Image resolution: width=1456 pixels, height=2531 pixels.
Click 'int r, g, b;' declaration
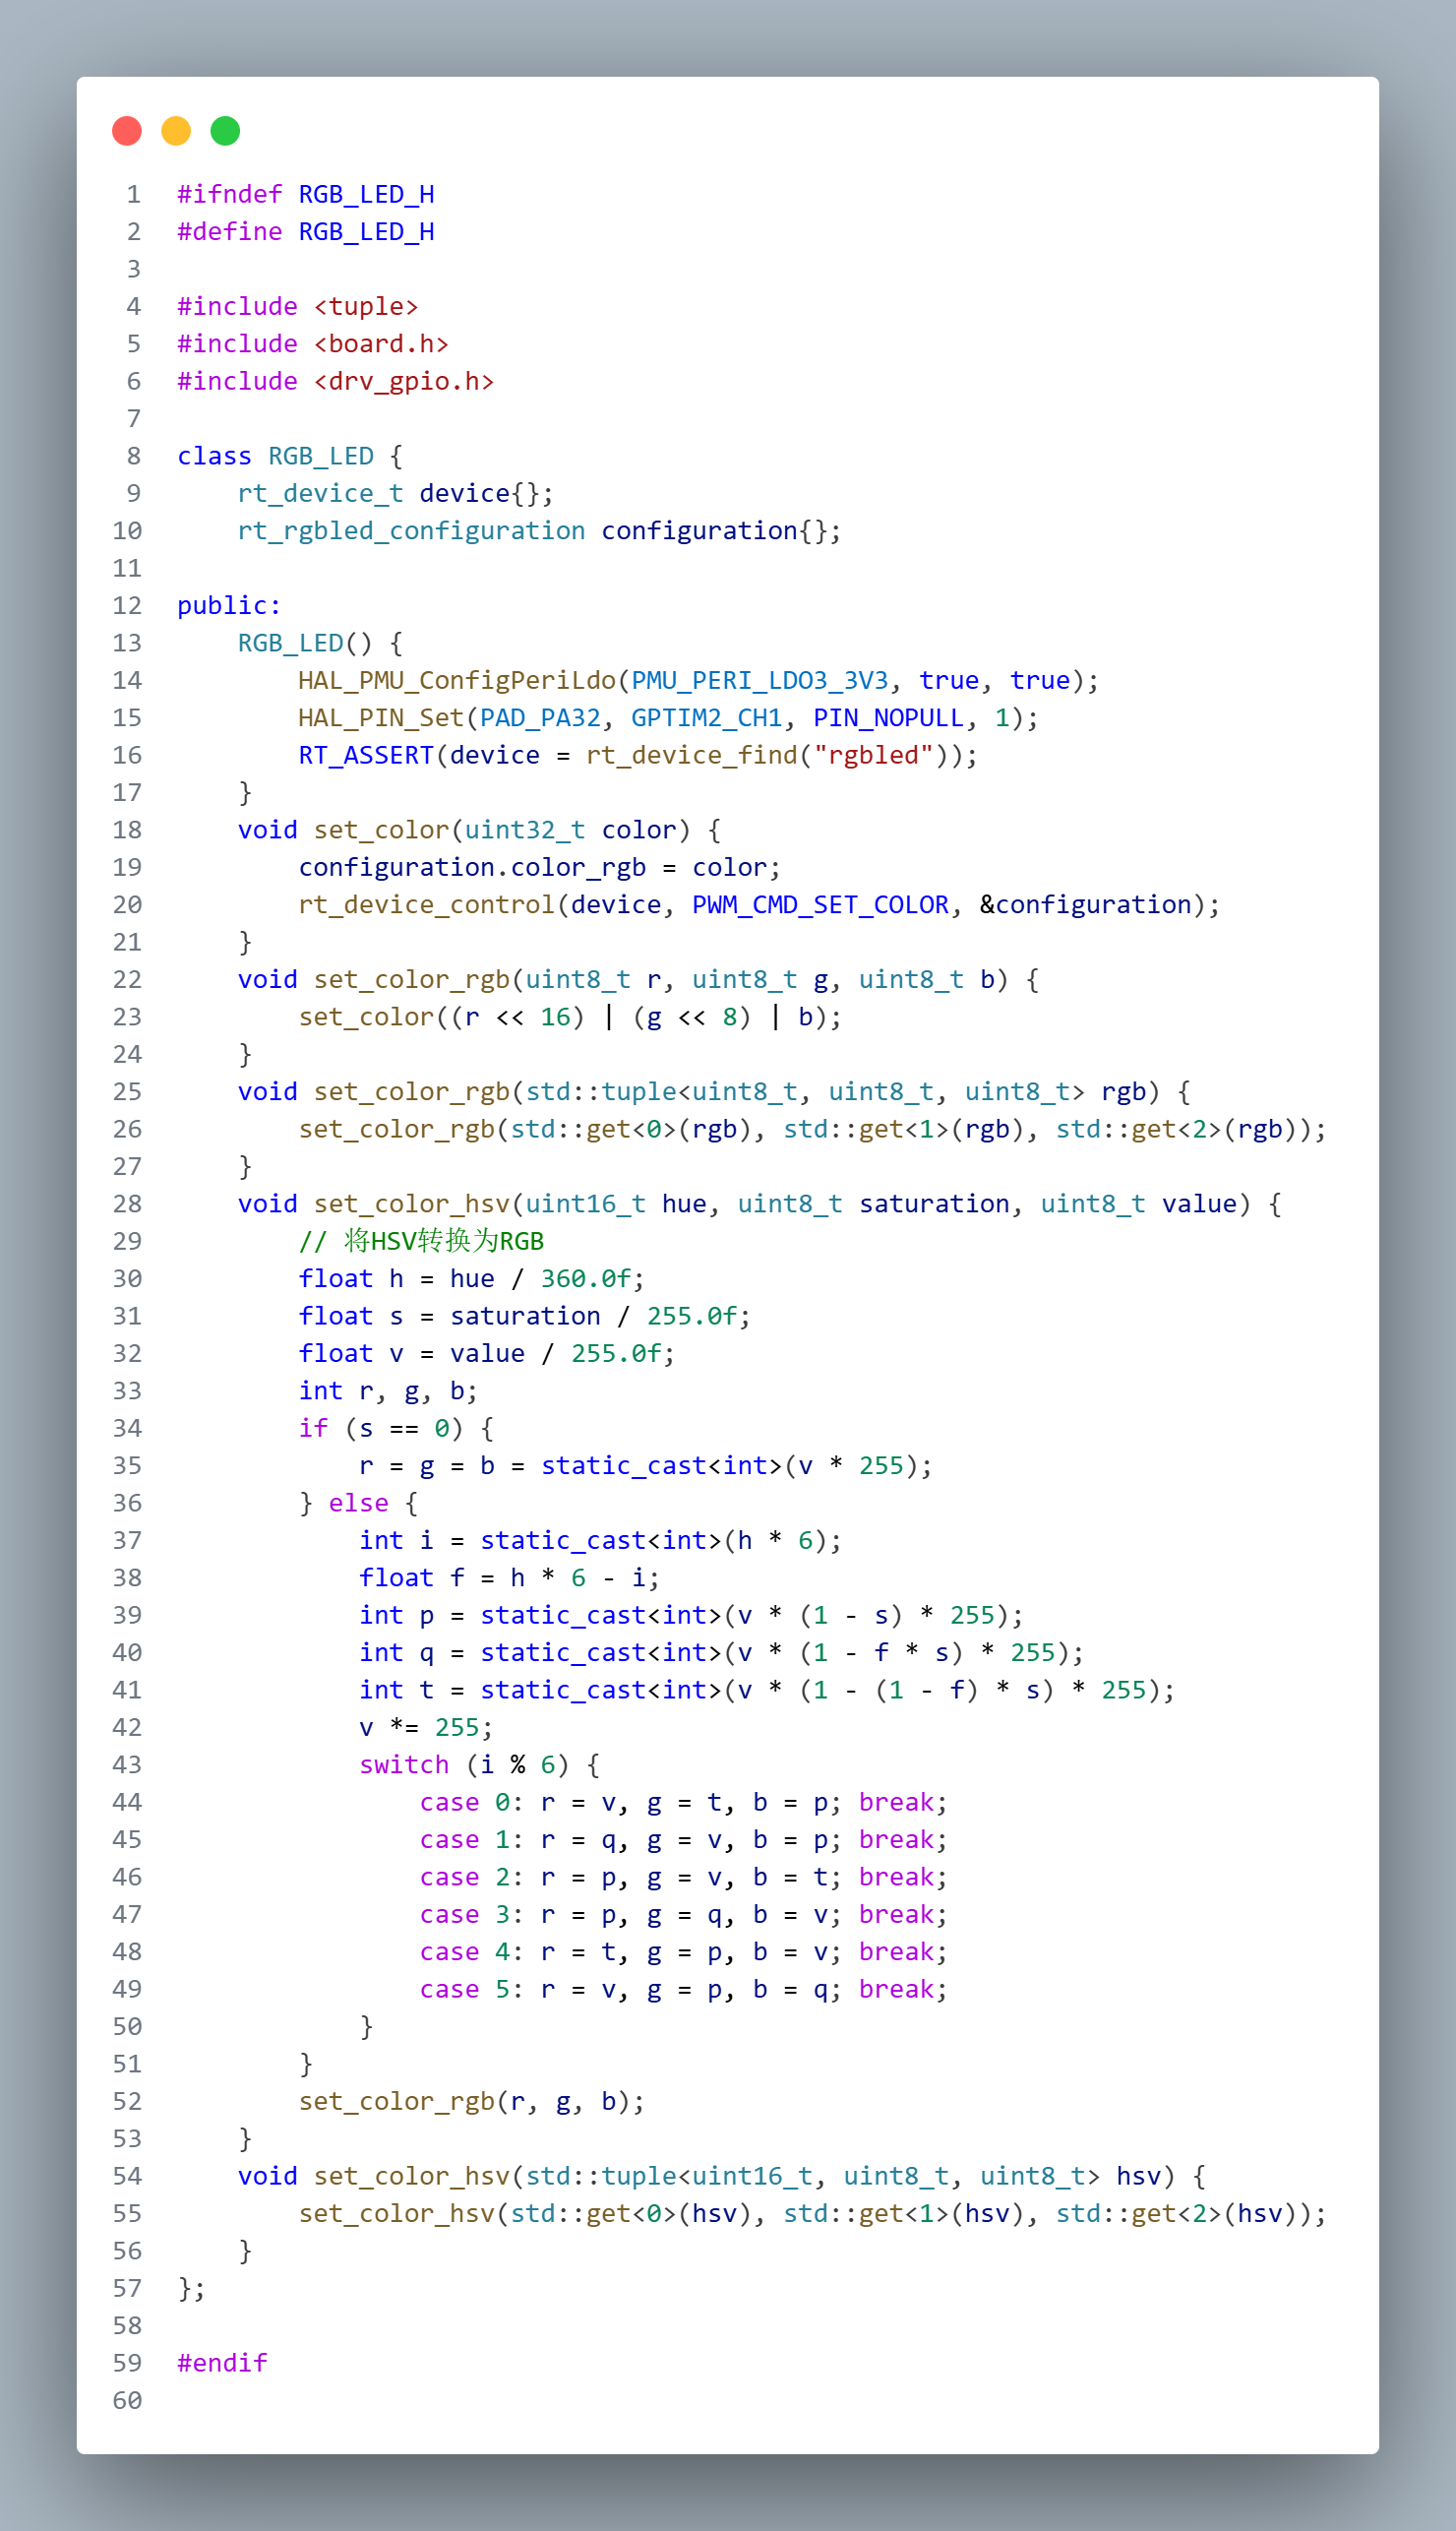[x=389, y=1391]
